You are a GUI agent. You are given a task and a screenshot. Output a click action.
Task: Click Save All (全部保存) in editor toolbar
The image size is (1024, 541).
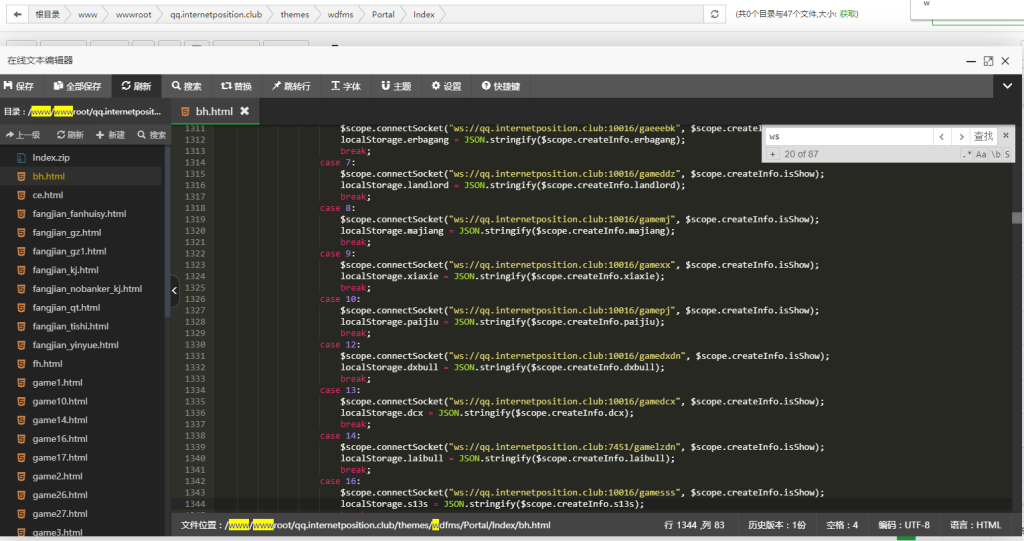click(77, 86)
